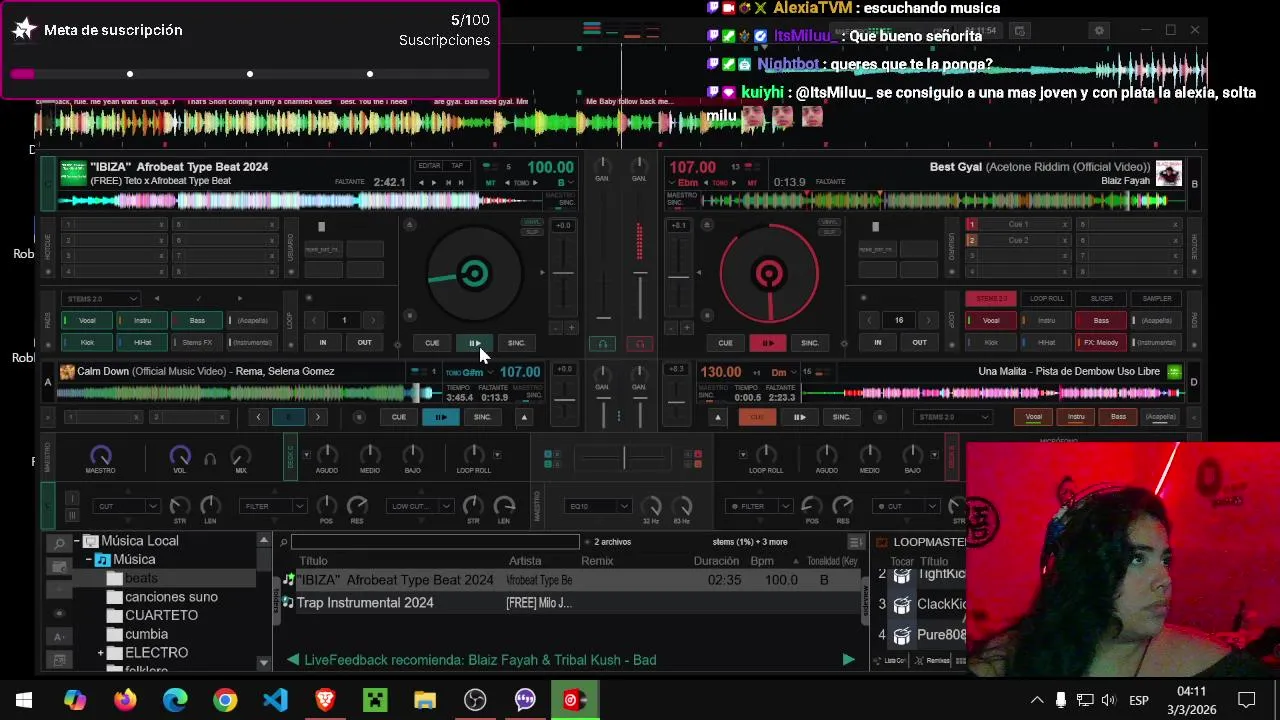Image resolution: width=1280 pixels, height=720 pixels.
Task: Open key dropdown next to B on IBIZA deck
Action: pyautogui.click(x=570, y=183)
